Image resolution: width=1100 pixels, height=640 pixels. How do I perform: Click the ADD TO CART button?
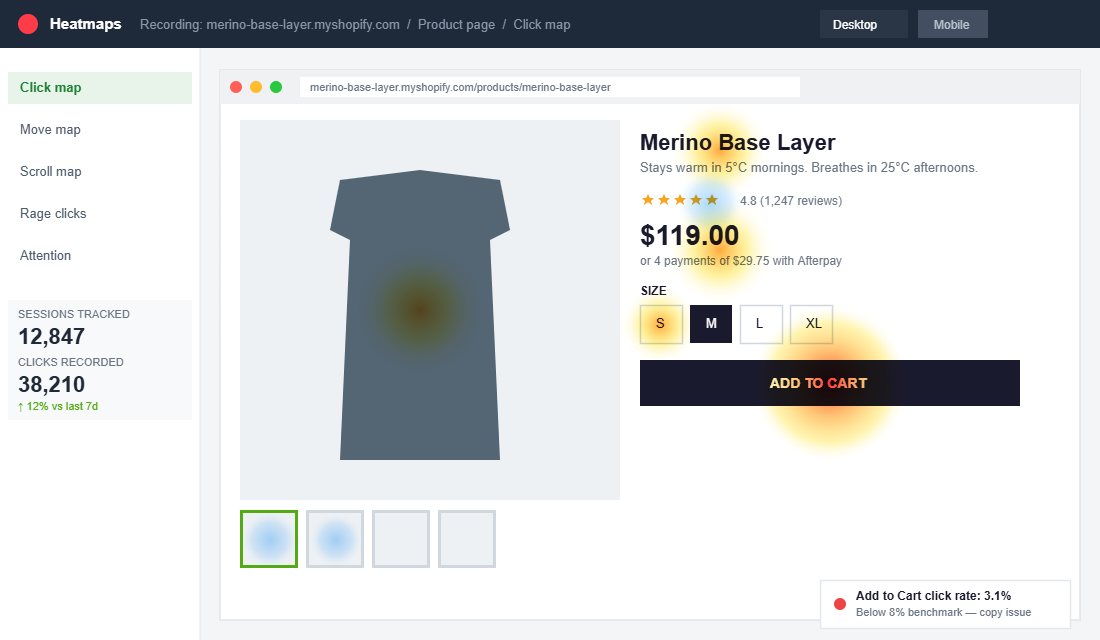tap(829, 382)
